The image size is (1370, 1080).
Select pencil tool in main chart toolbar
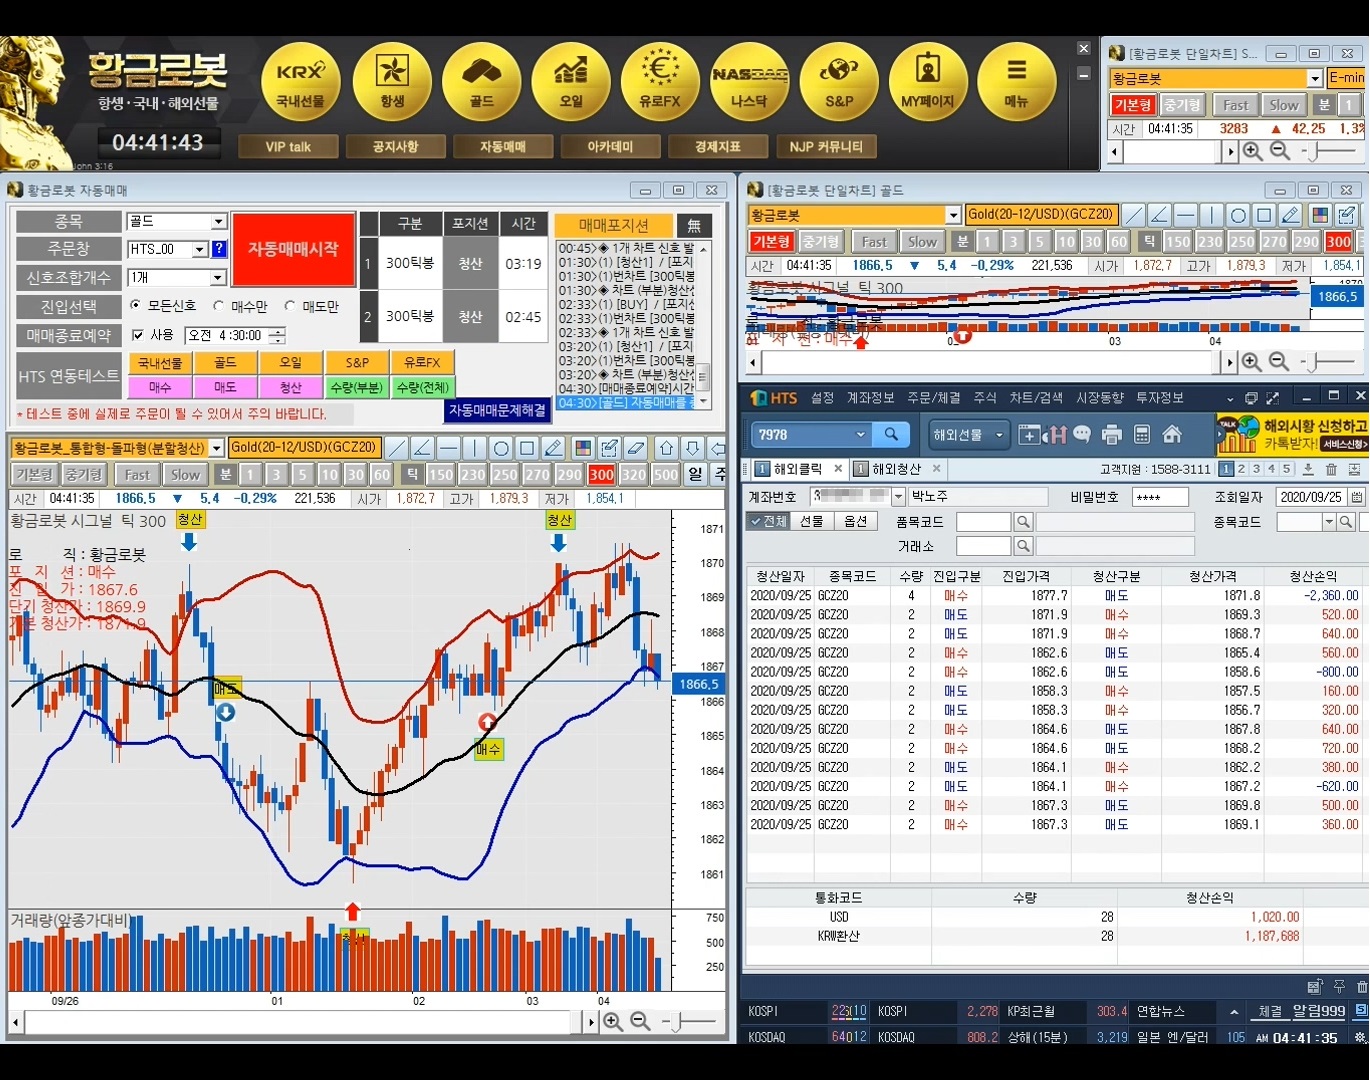pyautogui.click(x=553, y=448)
